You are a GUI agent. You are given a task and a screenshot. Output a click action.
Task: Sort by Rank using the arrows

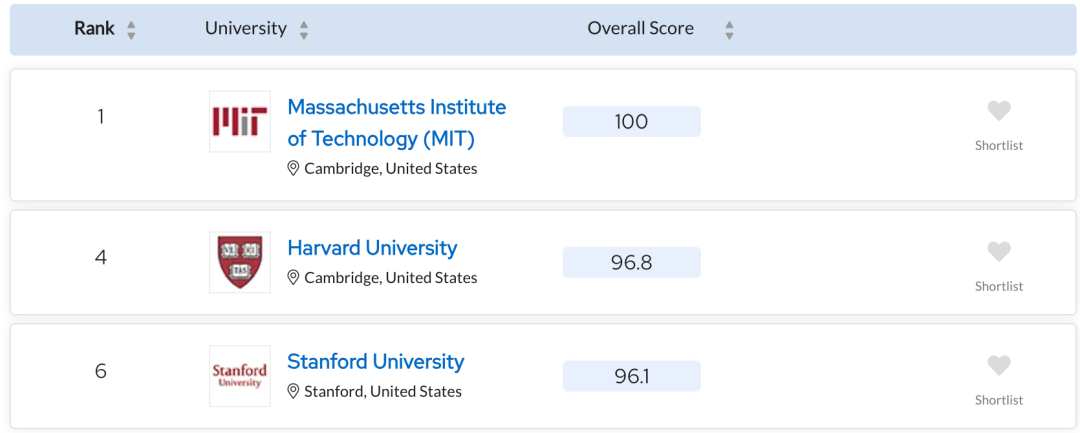[131, 30]
